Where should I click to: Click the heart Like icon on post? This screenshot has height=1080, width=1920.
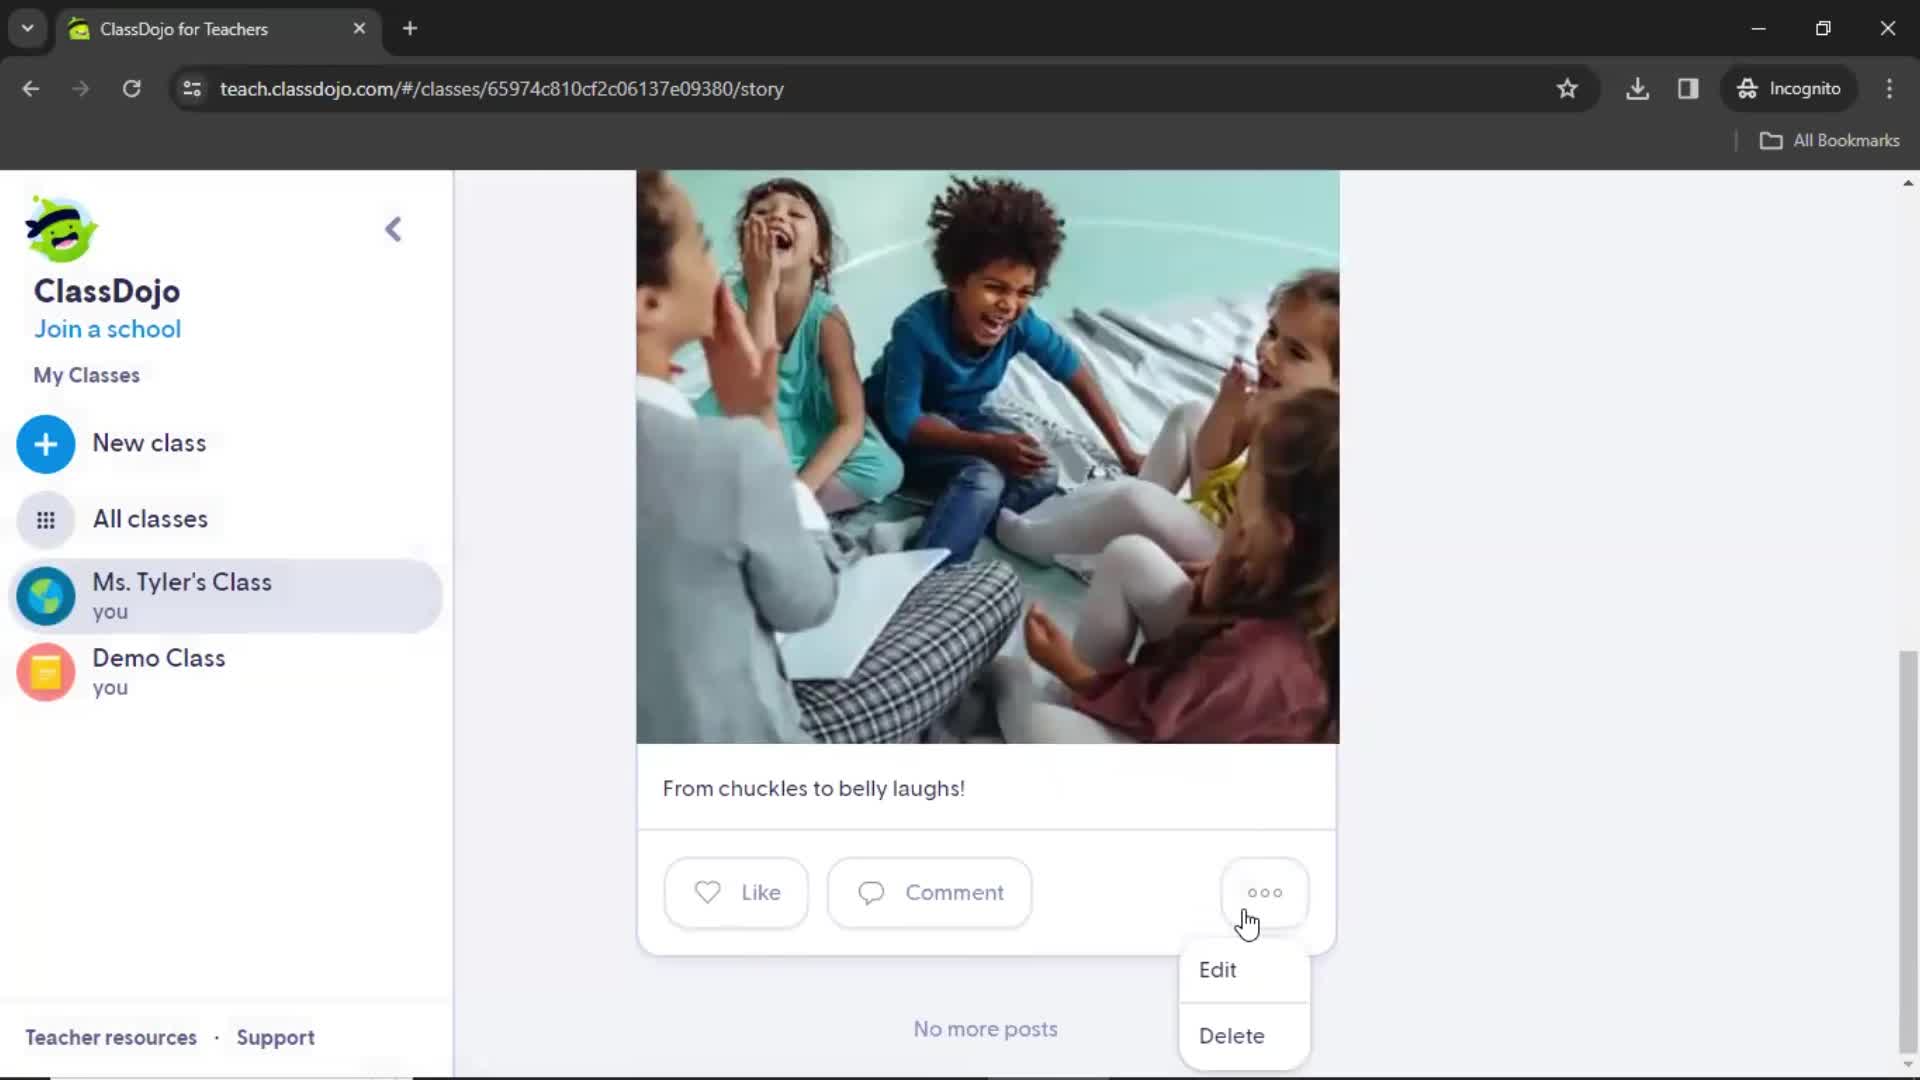(708, 893)
